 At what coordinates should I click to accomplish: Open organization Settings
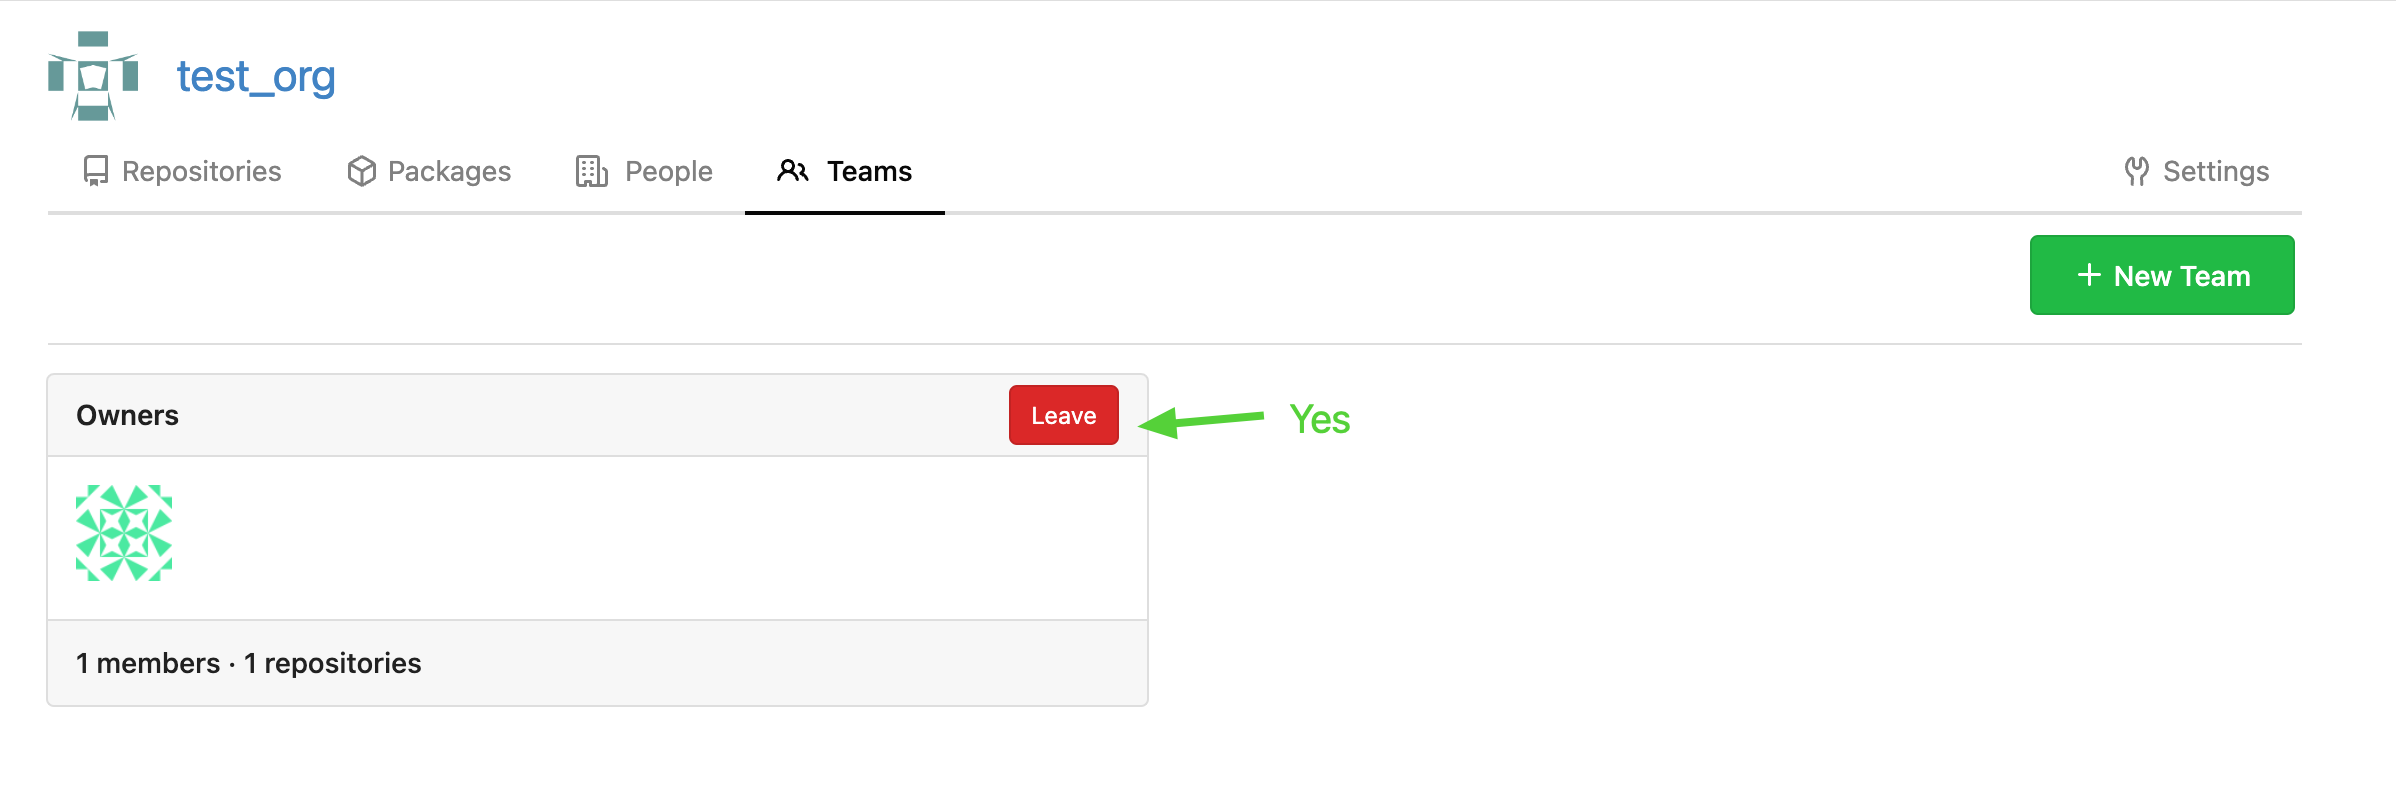click(x=2197, y=171)
